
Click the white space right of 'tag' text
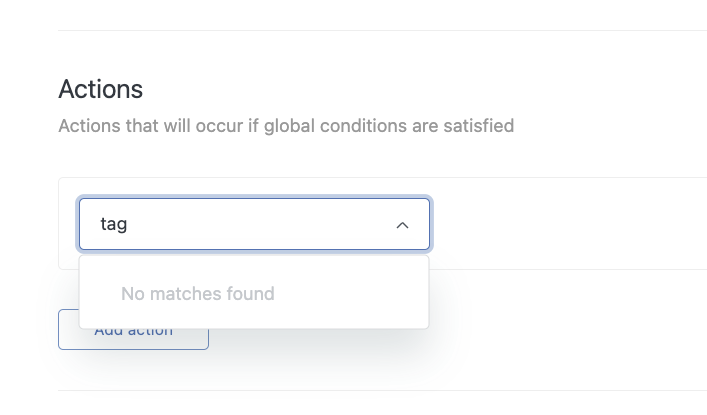coord(260,225)
